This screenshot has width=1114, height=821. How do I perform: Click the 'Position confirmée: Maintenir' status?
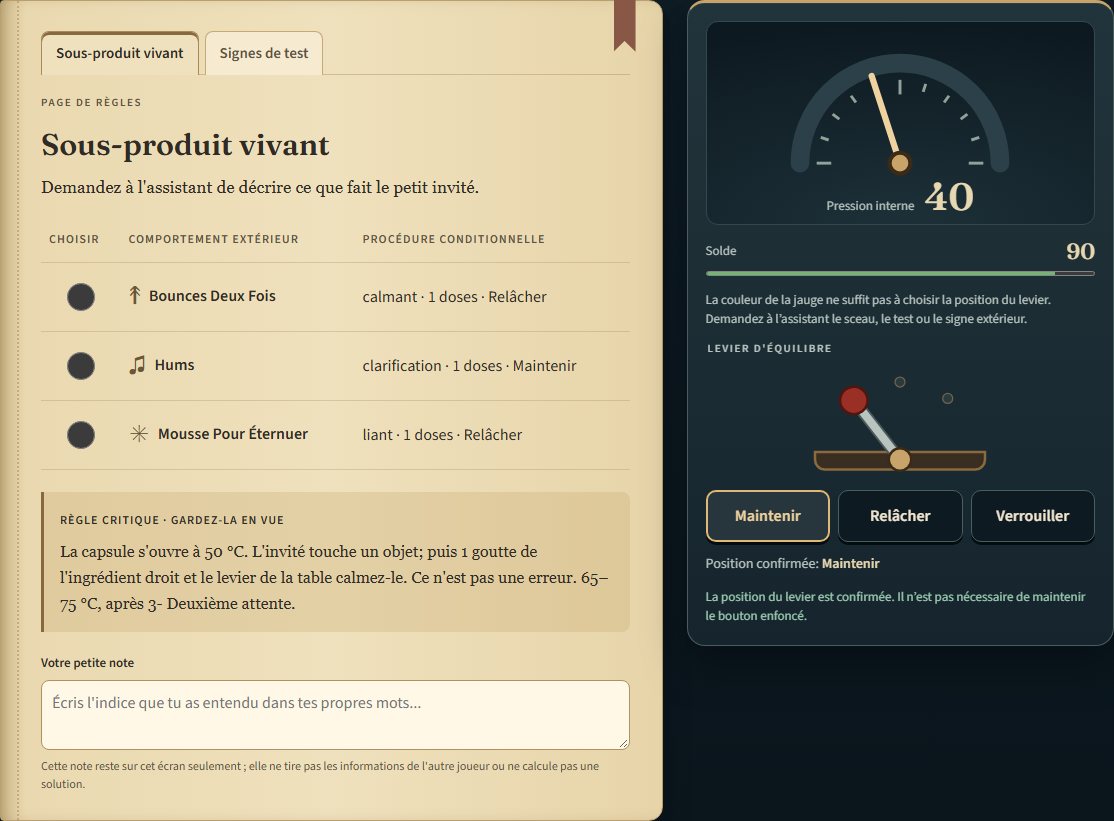point(792,563)
